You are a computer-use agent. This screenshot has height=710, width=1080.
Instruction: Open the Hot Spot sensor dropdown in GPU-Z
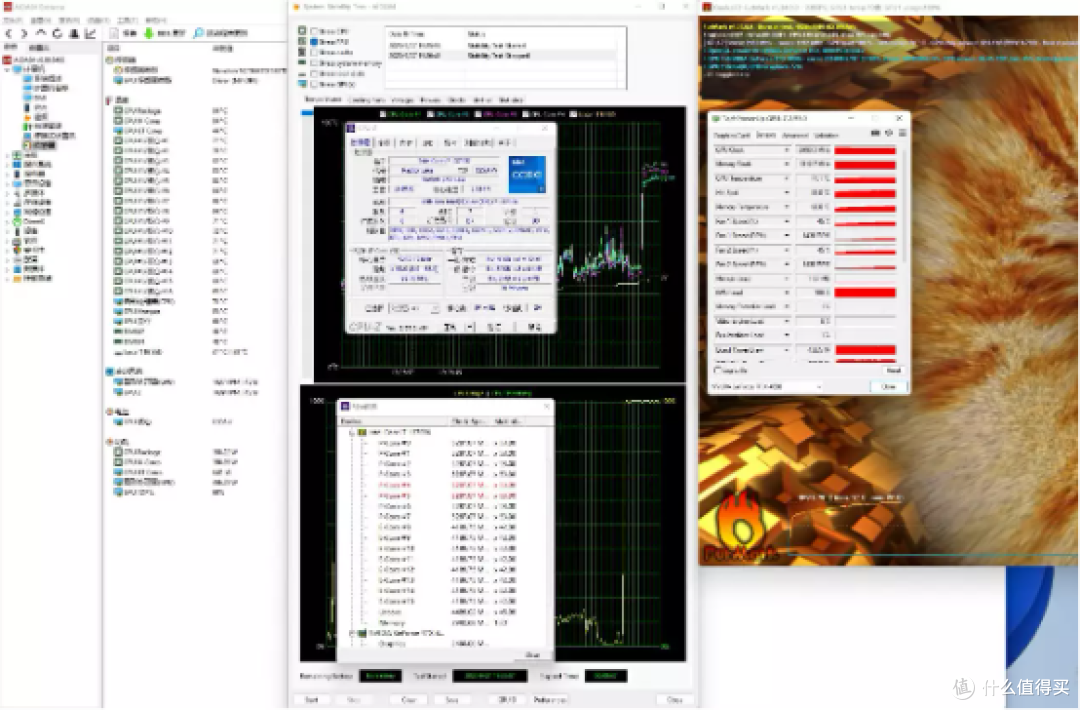pyautogui.click(x=787, y=193)
